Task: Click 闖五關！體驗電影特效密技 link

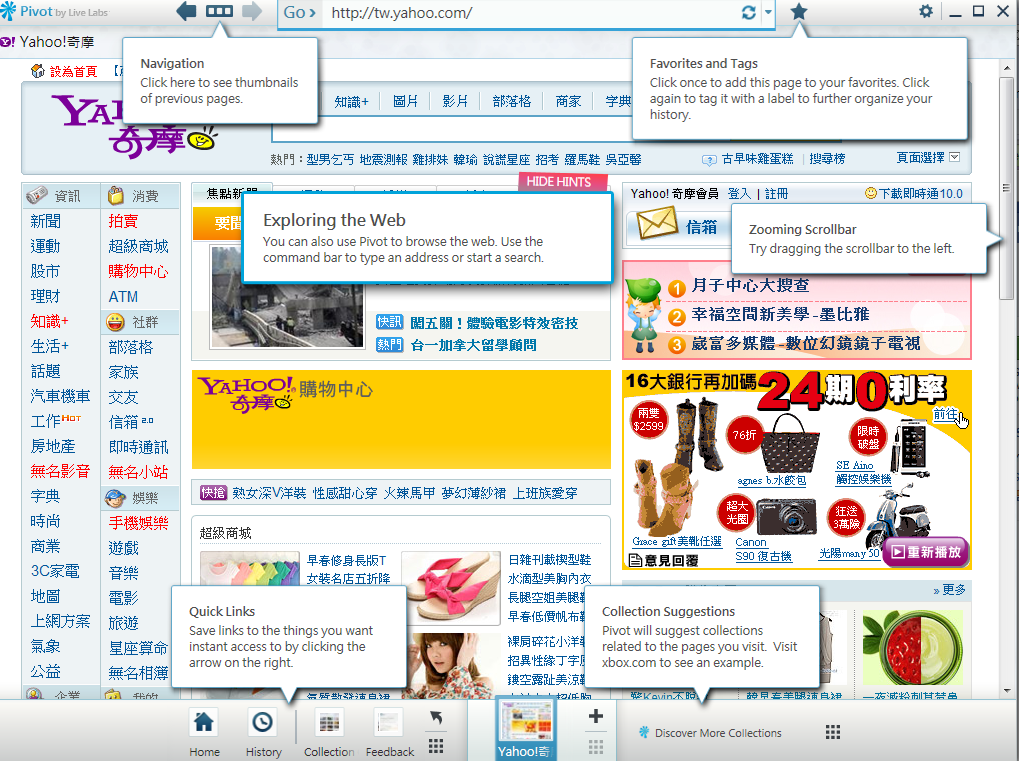Action: 495,323
